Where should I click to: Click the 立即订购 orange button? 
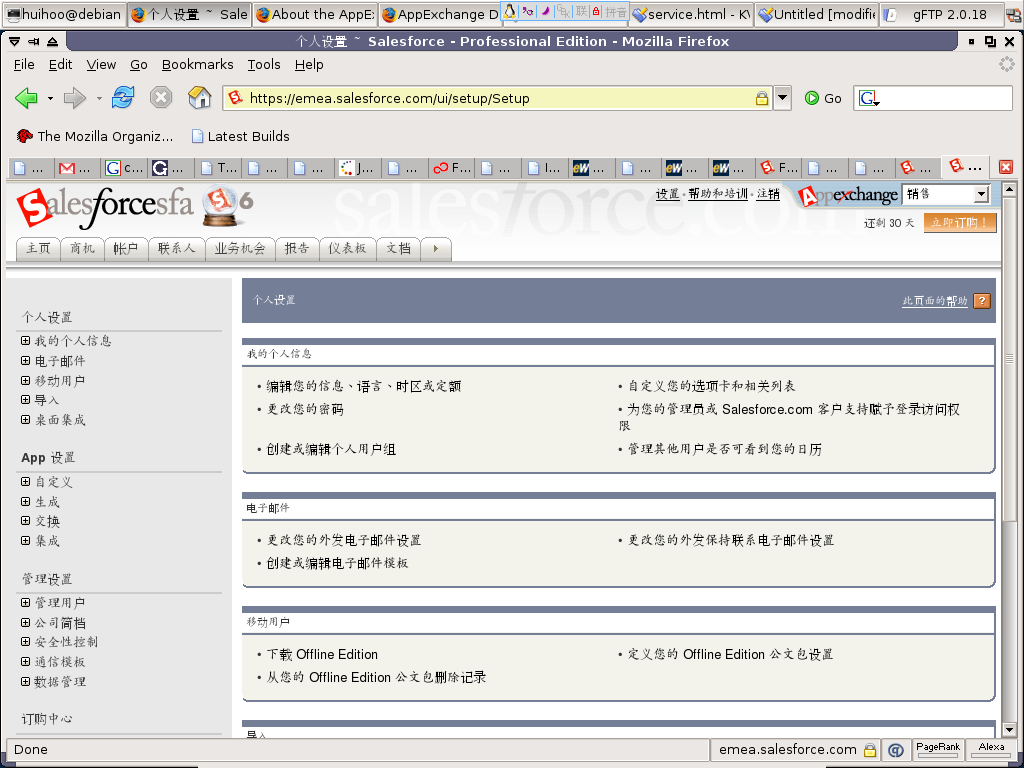click(x=960, y=223)
